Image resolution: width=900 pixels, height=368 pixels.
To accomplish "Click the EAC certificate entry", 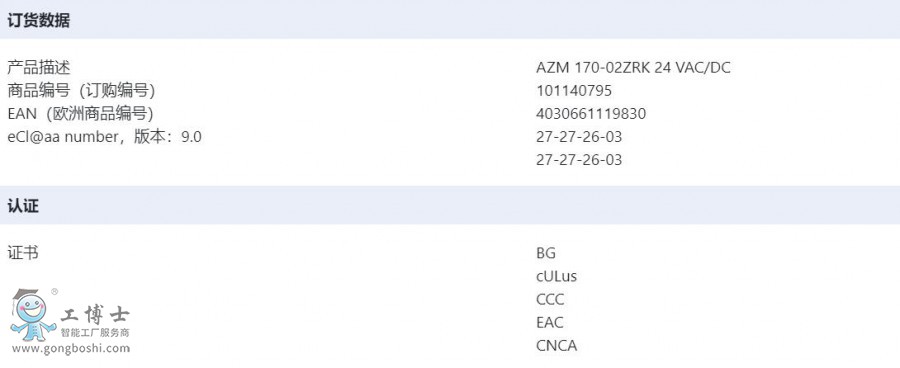I will [550, 323].
